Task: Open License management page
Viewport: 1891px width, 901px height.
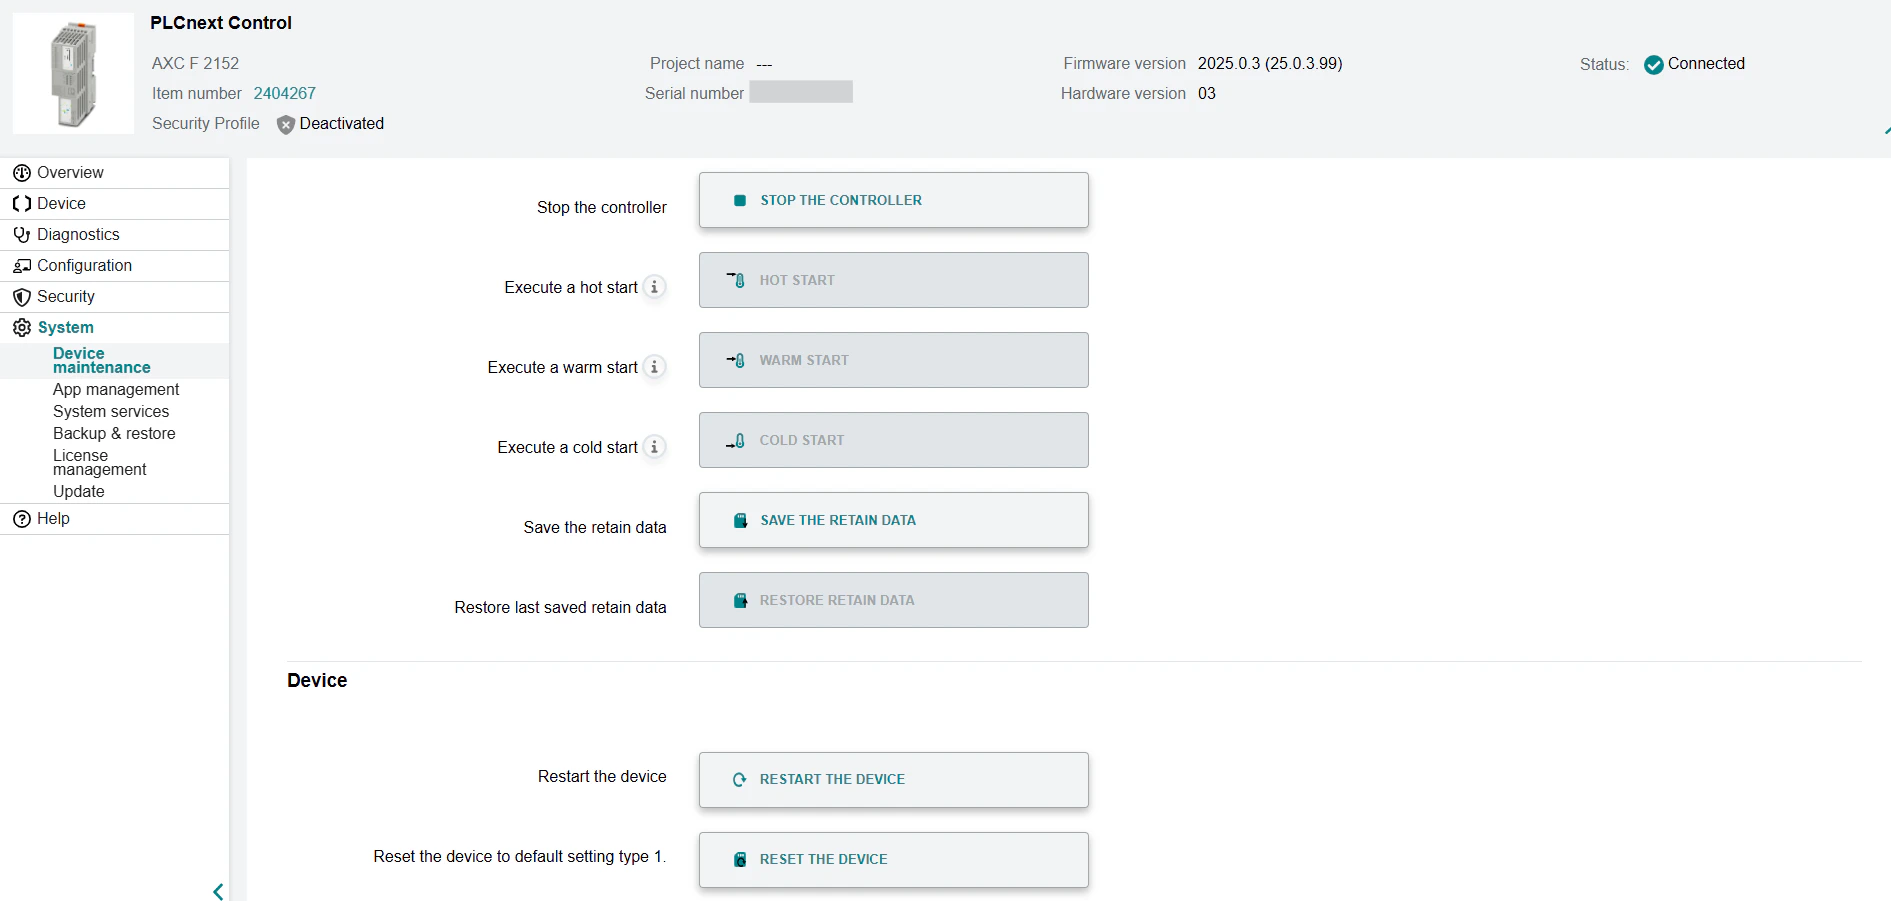Action: (100, 463)
